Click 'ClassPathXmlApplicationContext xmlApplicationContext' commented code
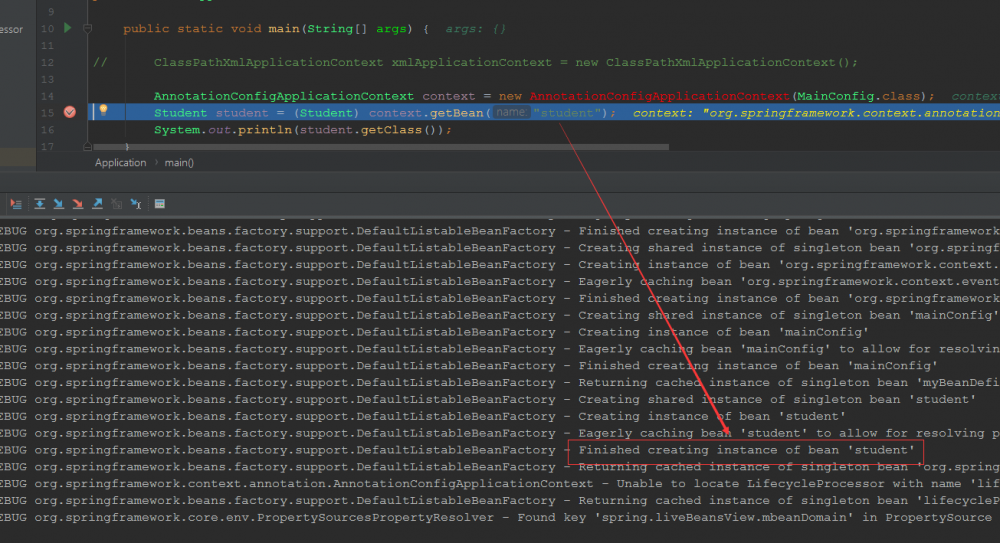This screenshot has width=1000, height=543. 353,63
